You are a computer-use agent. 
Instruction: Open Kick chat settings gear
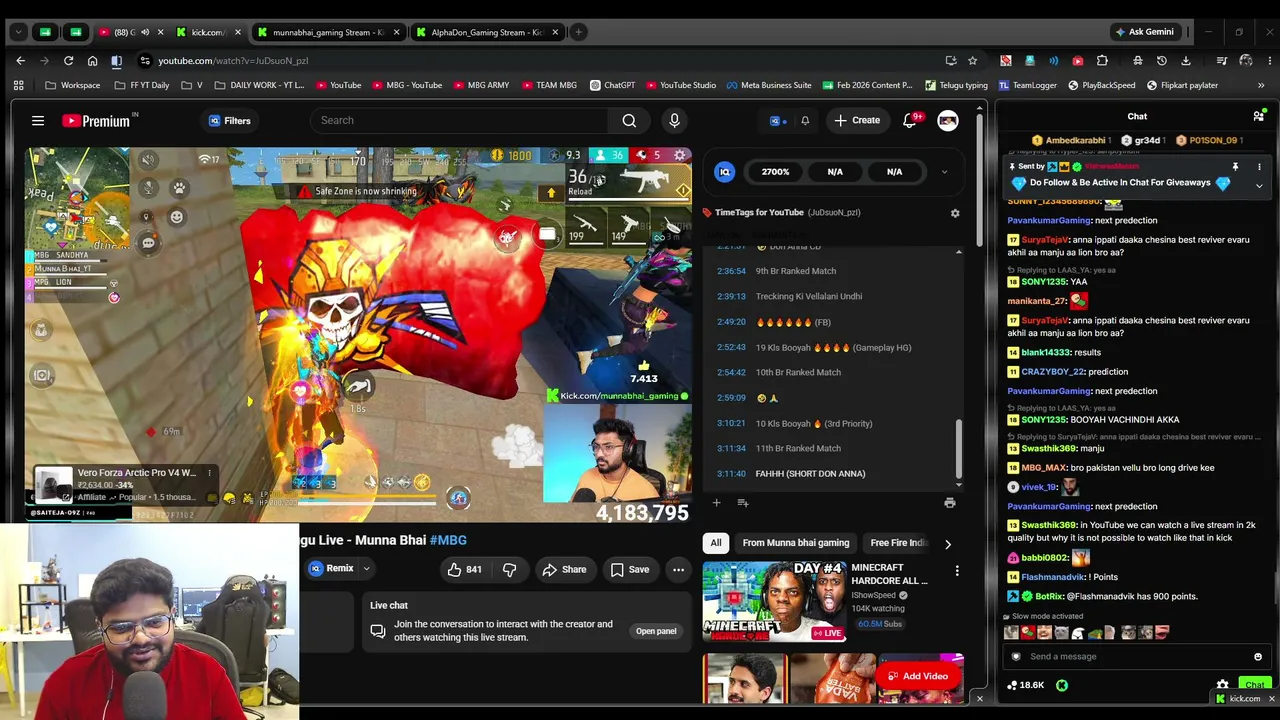(1222, 685)
